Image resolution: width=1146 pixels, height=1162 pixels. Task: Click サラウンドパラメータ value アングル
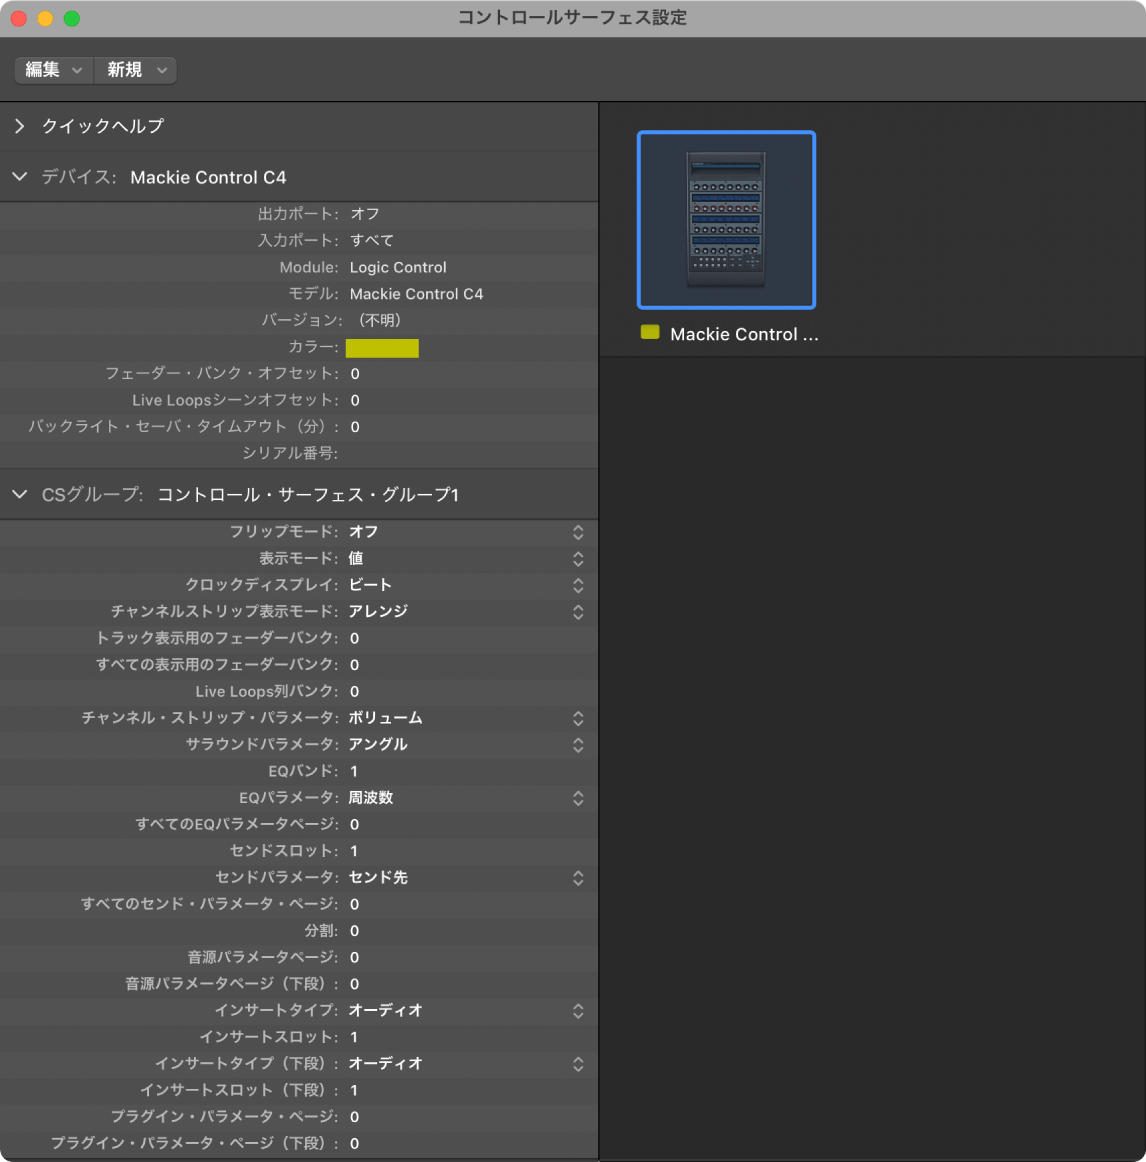pyautogui.click(x=378, y=745)
